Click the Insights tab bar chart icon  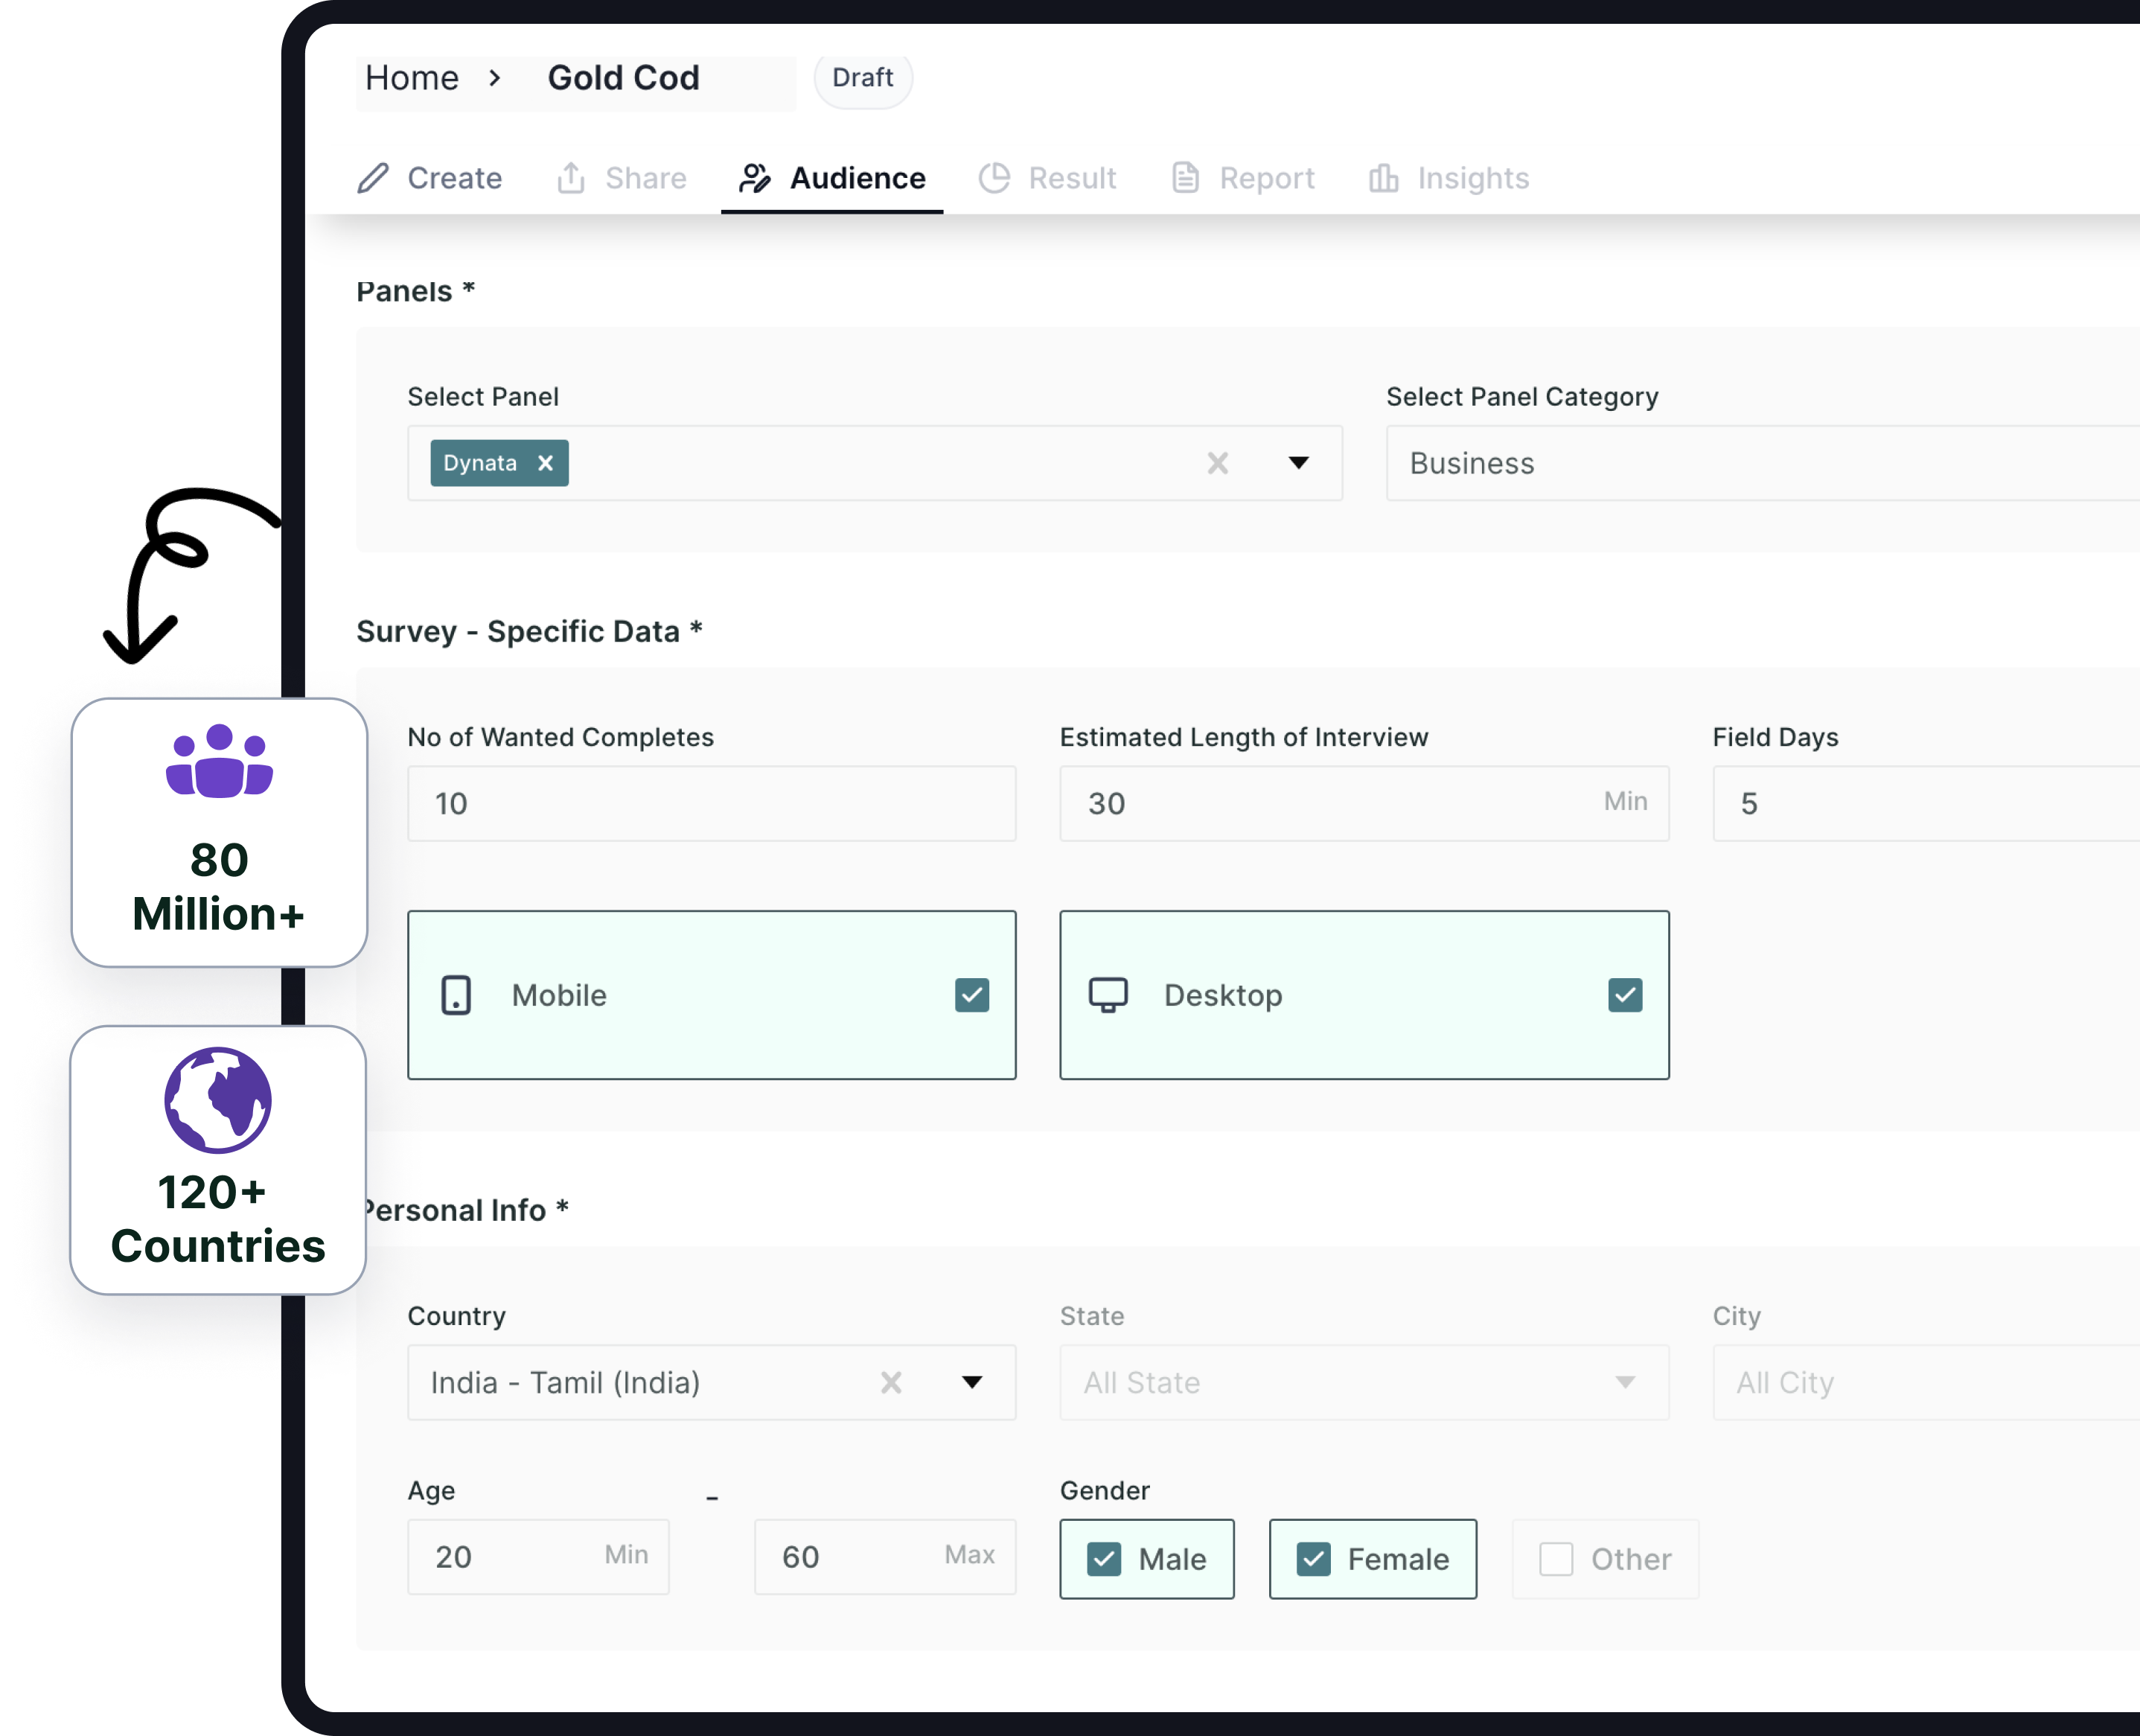tap(1384, 178)
